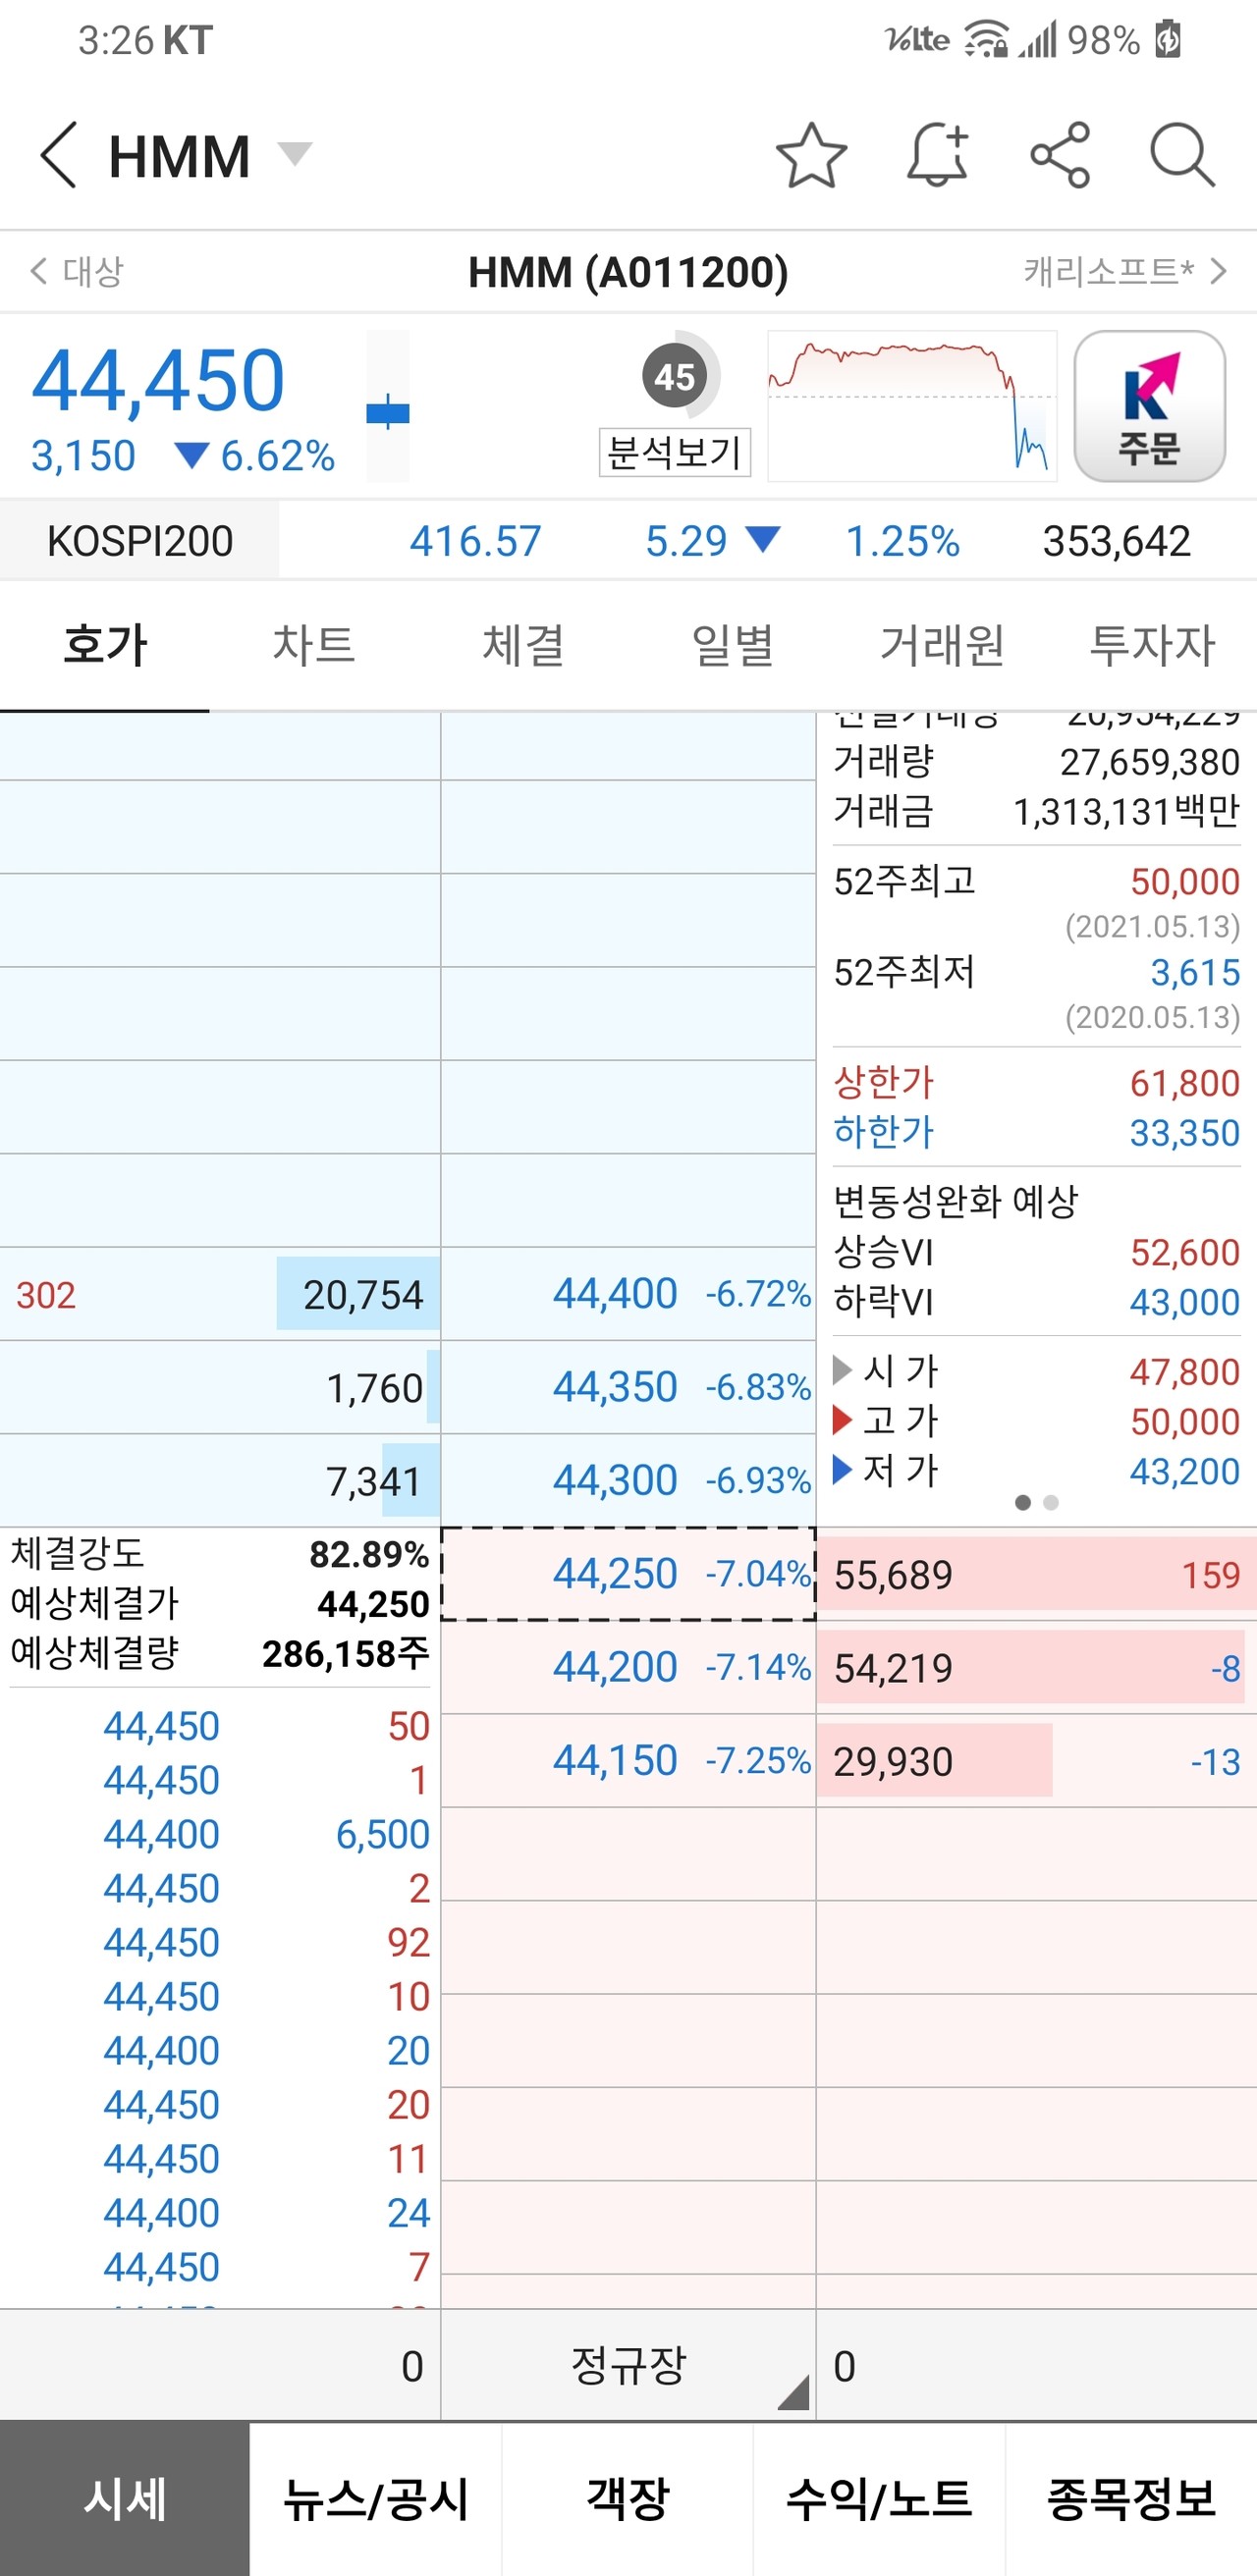Image resolution: width=1257 pixels, height=2576 pixels.
Task: Tap total ask quantity field showing 0
Action: click(x=220, y=2365)
